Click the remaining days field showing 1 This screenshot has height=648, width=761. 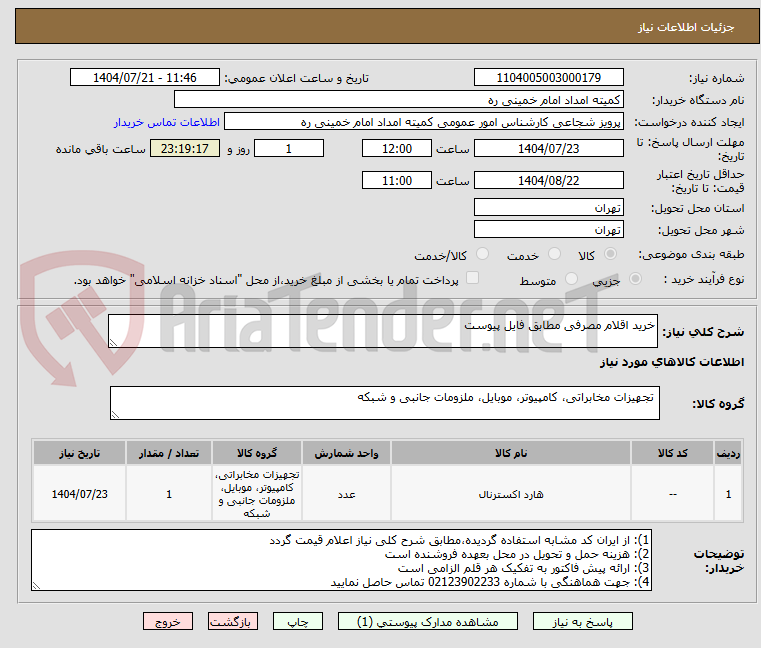tap(289, 149)
